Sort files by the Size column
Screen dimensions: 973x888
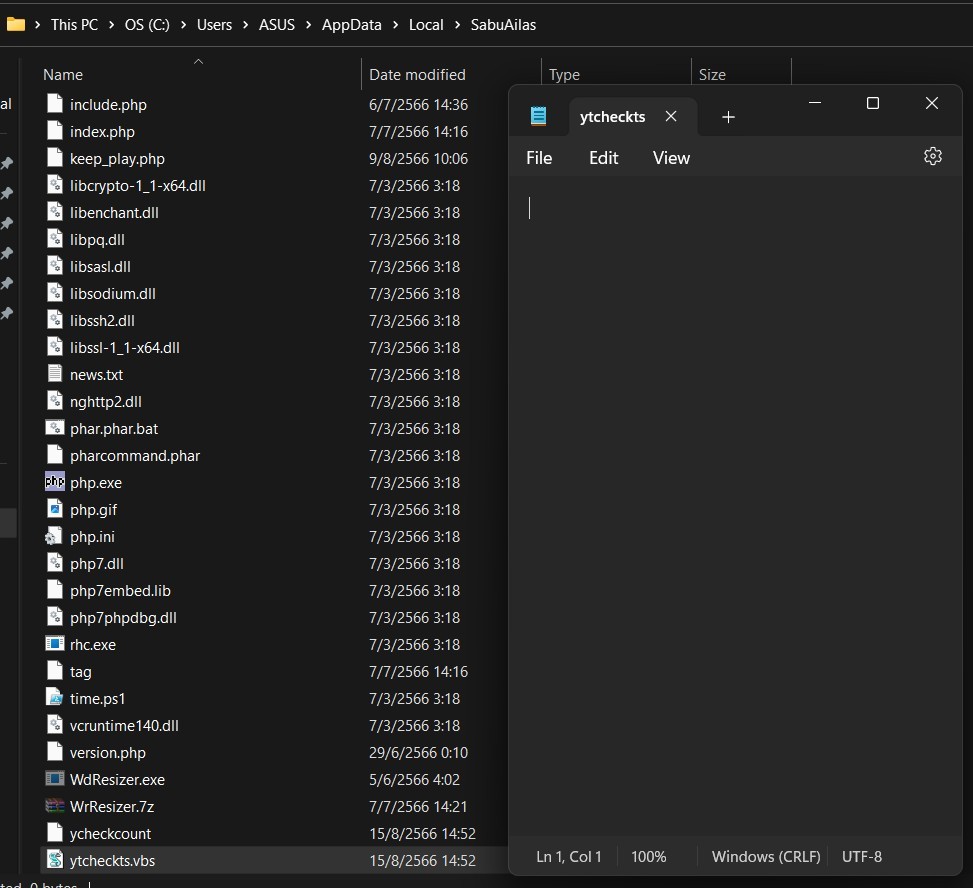coord(712,74)
